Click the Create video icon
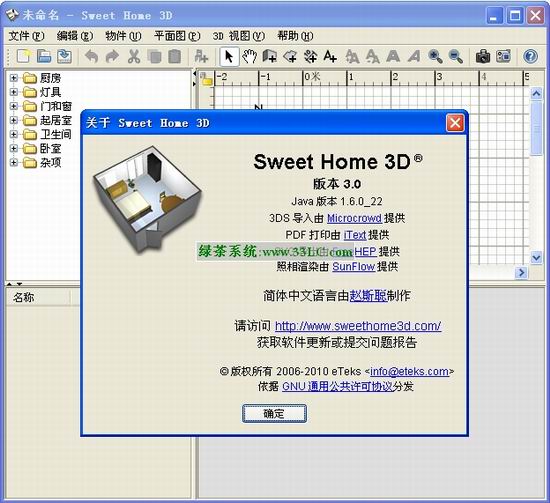Viewport: 550px width, 503px height. click(504, 56)
